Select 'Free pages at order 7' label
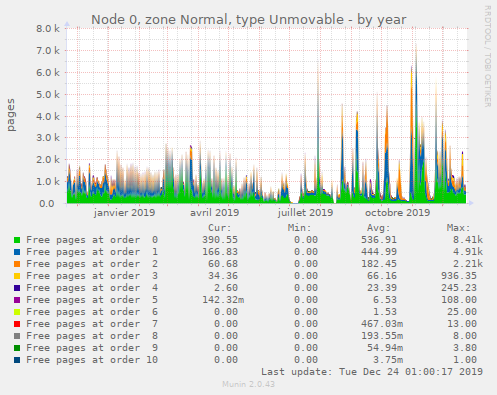The height and width of the screenshot is (395, 497). click(92, 324)
